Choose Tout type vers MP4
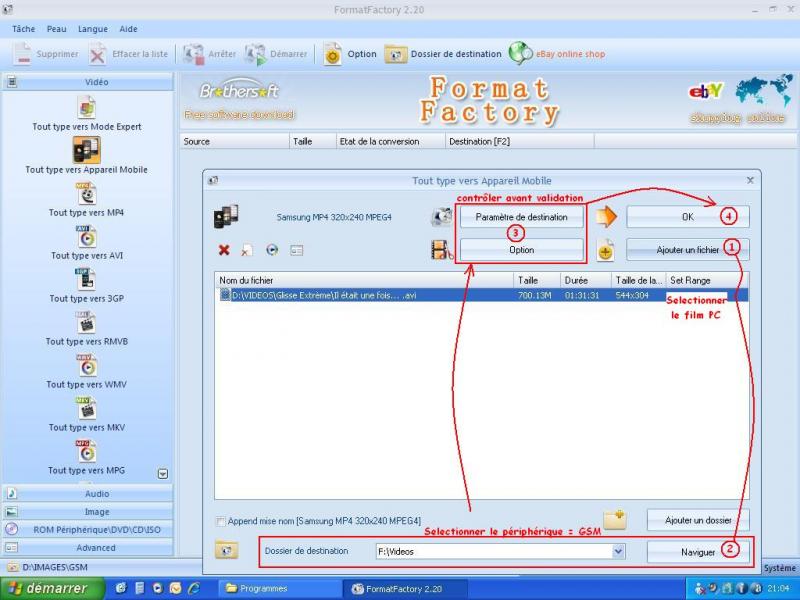 86,199
